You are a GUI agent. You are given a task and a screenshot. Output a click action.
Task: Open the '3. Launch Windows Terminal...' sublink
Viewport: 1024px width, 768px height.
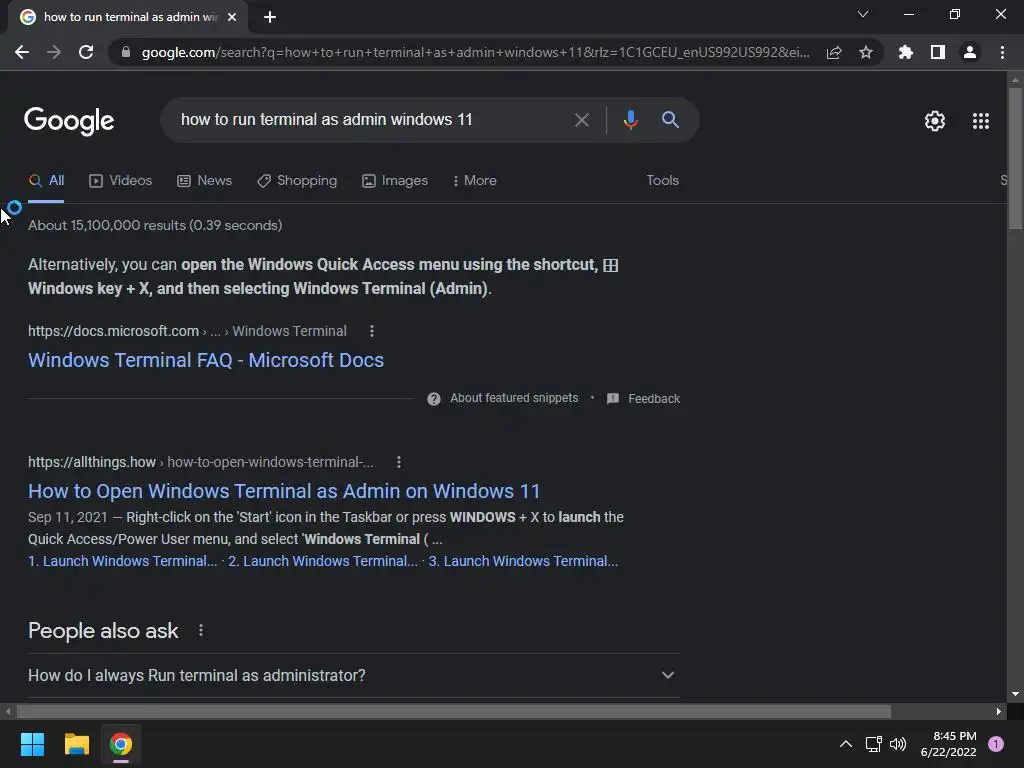tap(523, 561)
